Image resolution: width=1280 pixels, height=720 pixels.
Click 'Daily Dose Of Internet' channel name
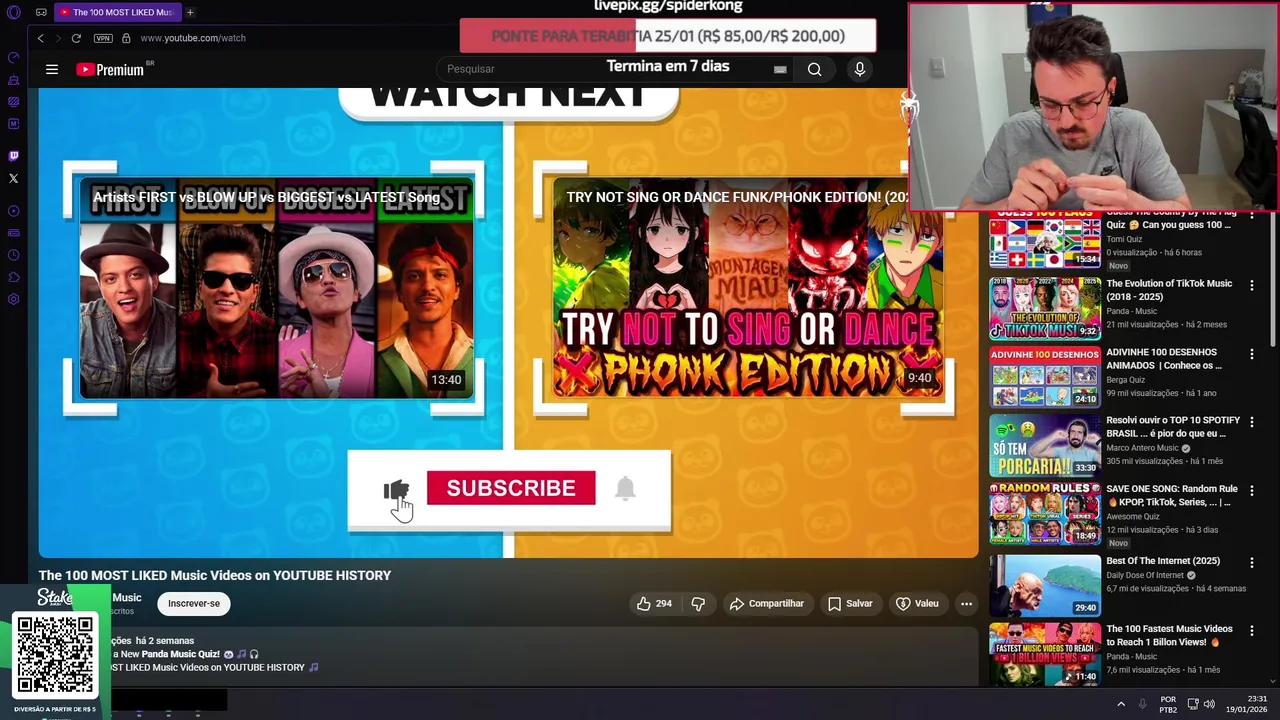(x=1144, y=575)
